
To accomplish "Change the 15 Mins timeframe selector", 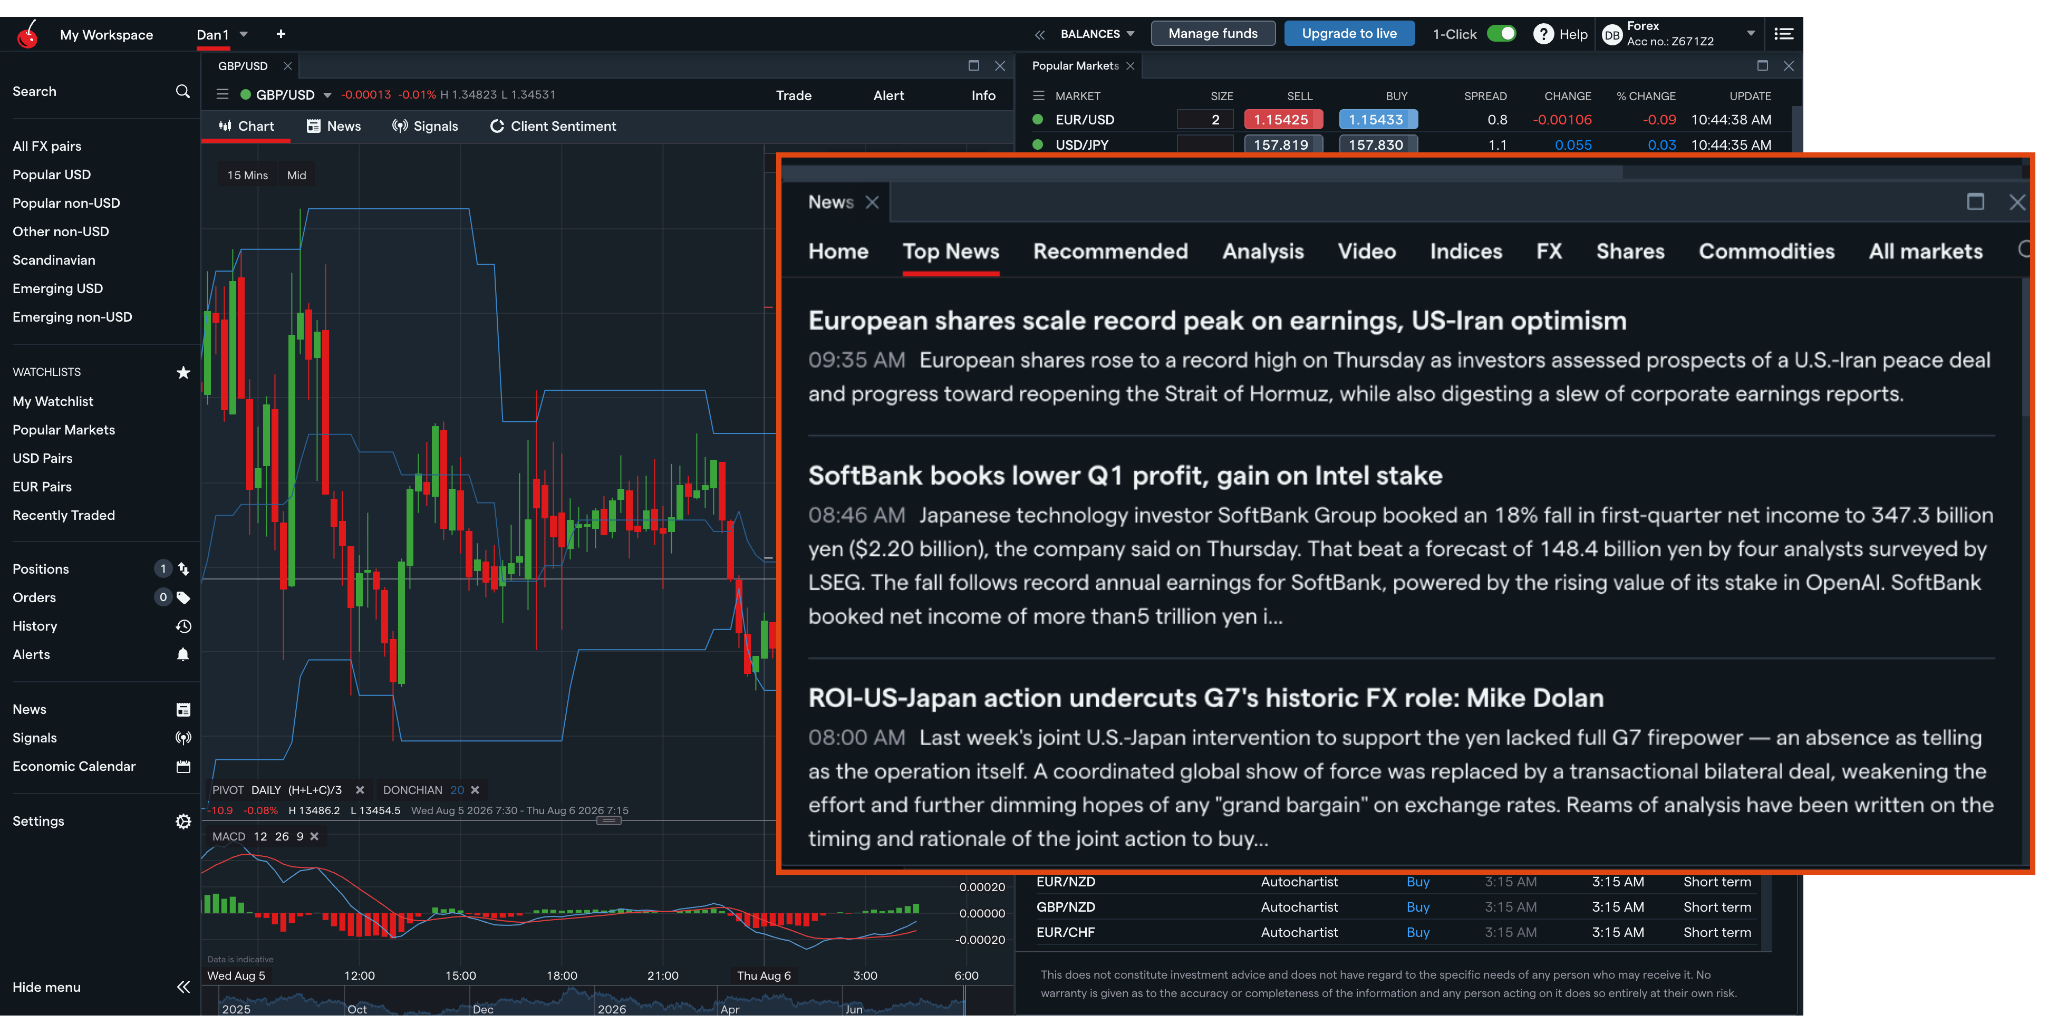I will pos(247,175).
